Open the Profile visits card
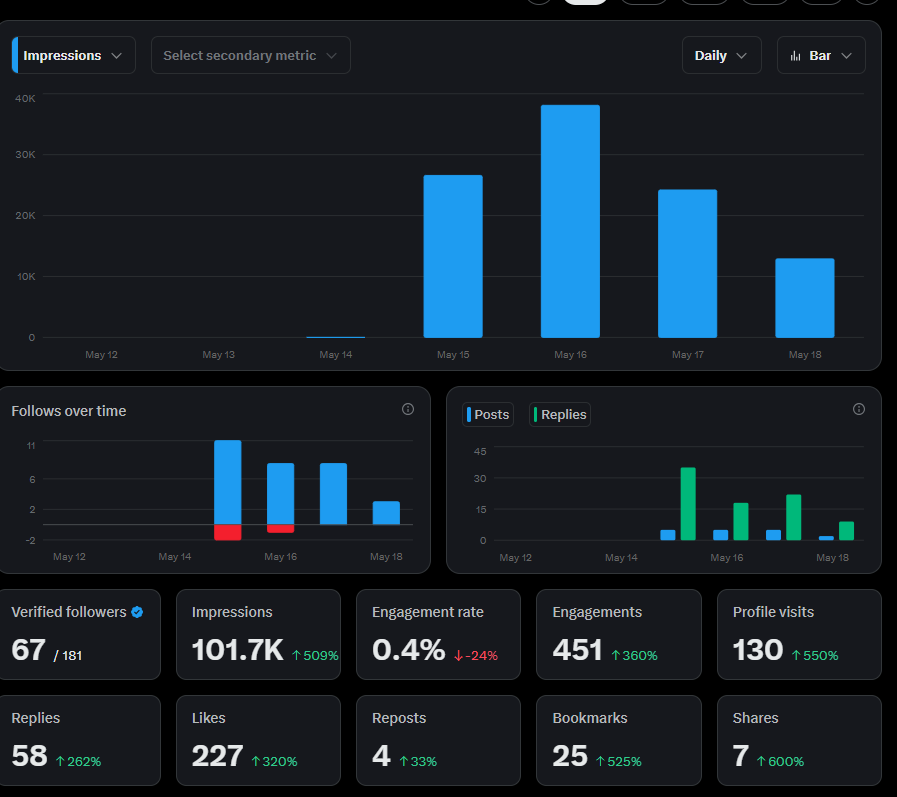 (799, 635)
